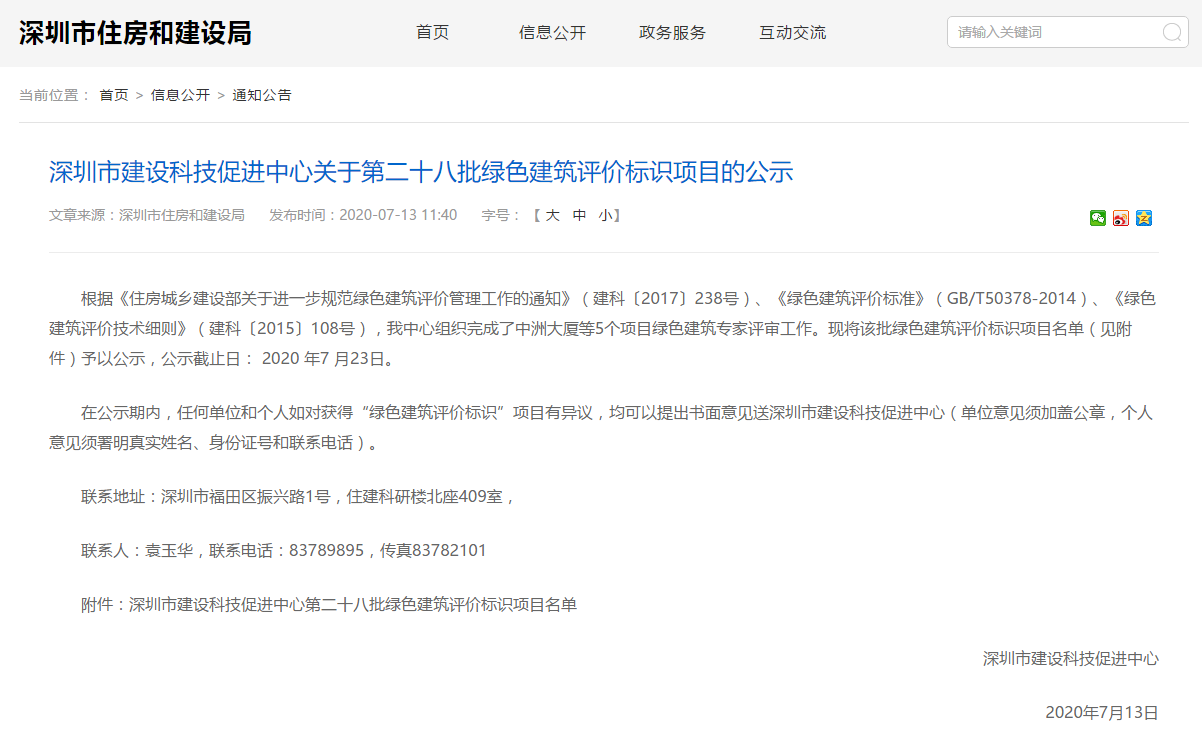Click the 字号 label

pos(501,215)
